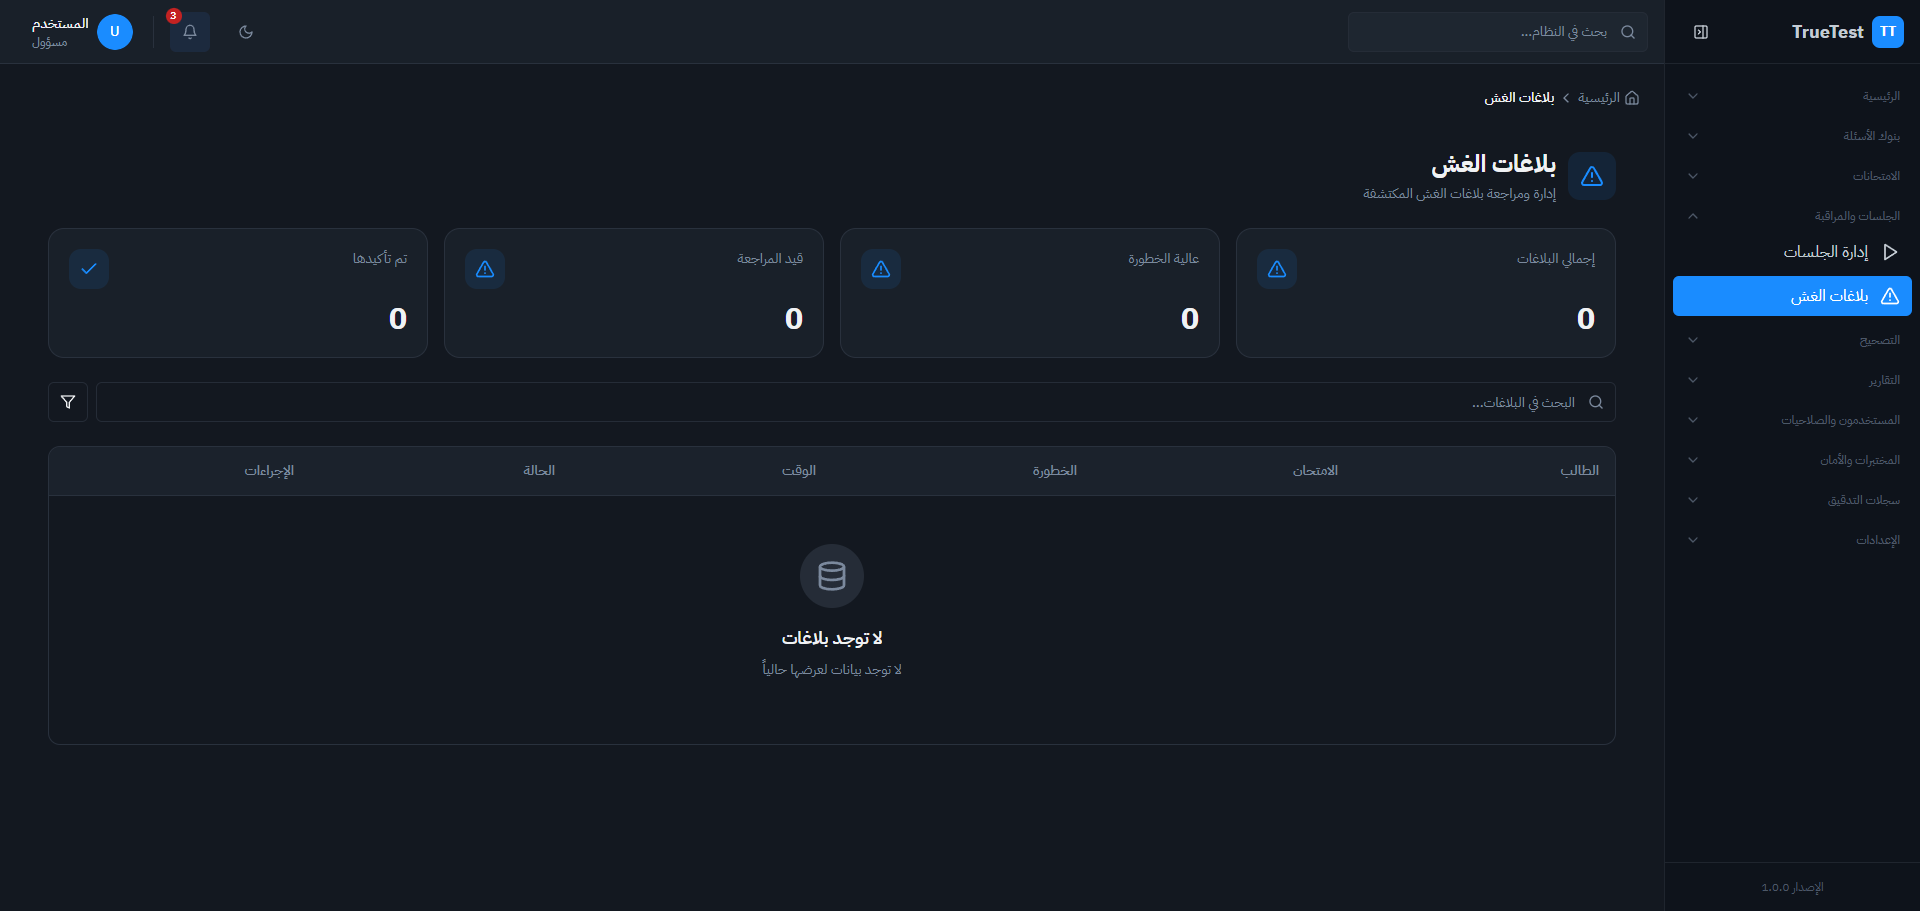
Task: Click المستخدم user name text
Action: point(60,24)
